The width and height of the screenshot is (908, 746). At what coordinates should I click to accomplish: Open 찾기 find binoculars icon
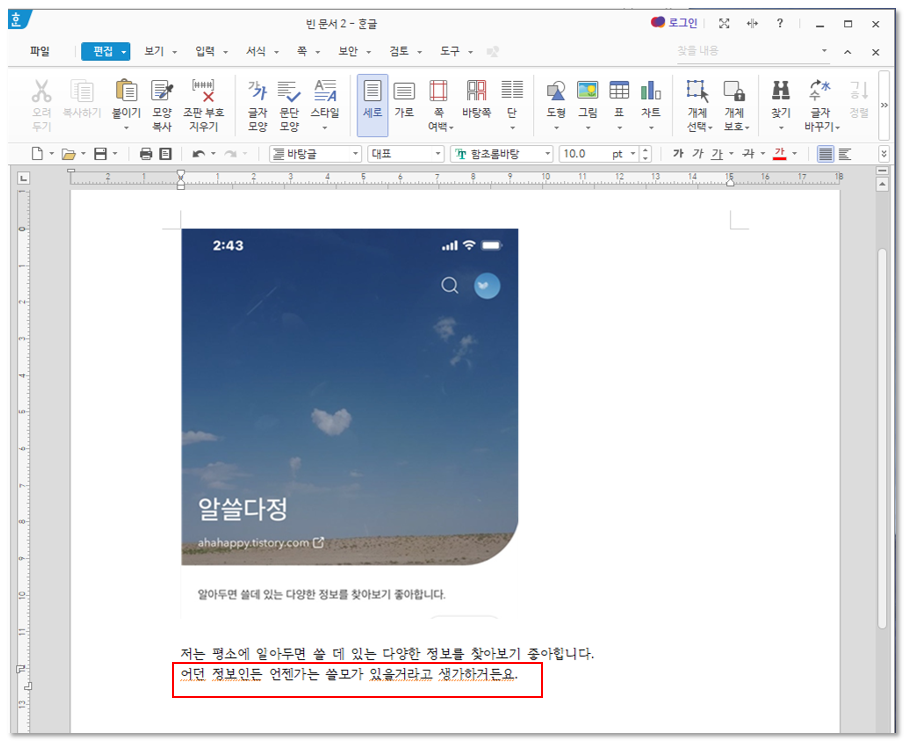tap(781, 90)
